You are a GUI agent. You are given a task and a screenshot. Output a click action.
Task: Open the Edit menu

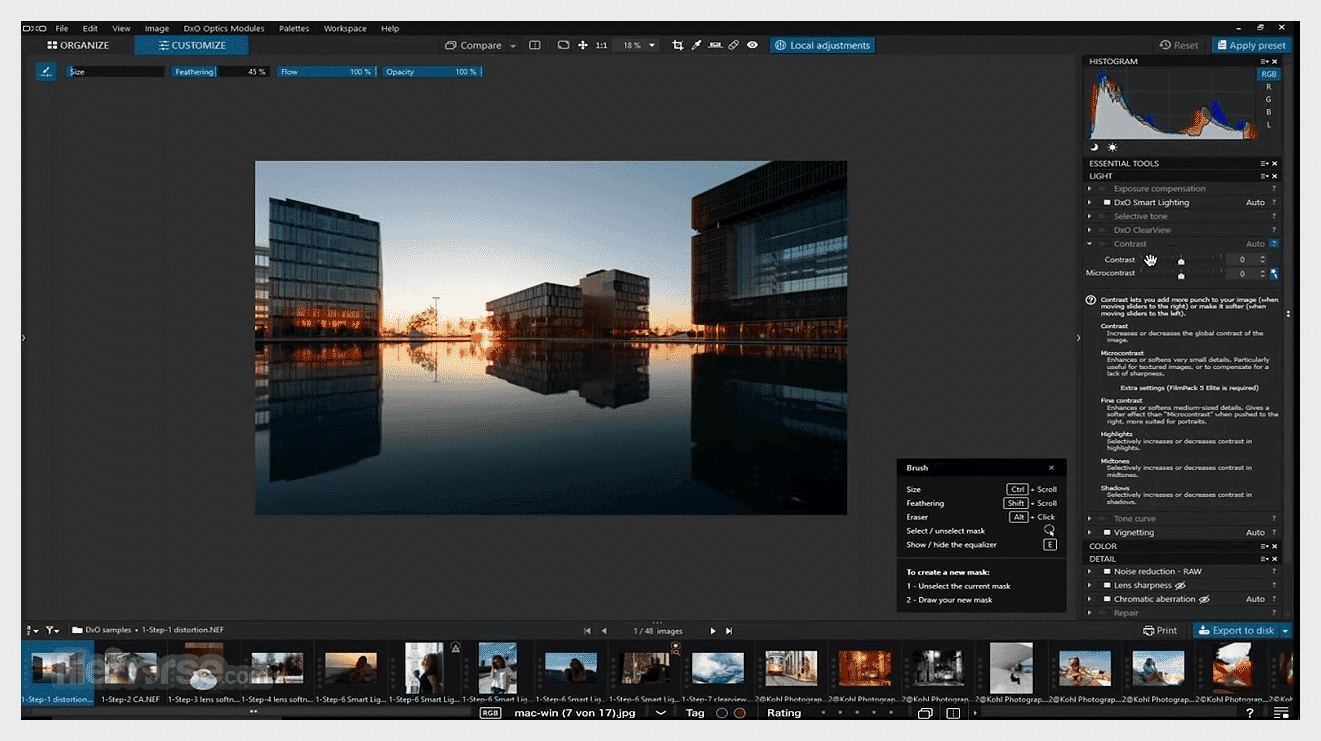(90, 28)
